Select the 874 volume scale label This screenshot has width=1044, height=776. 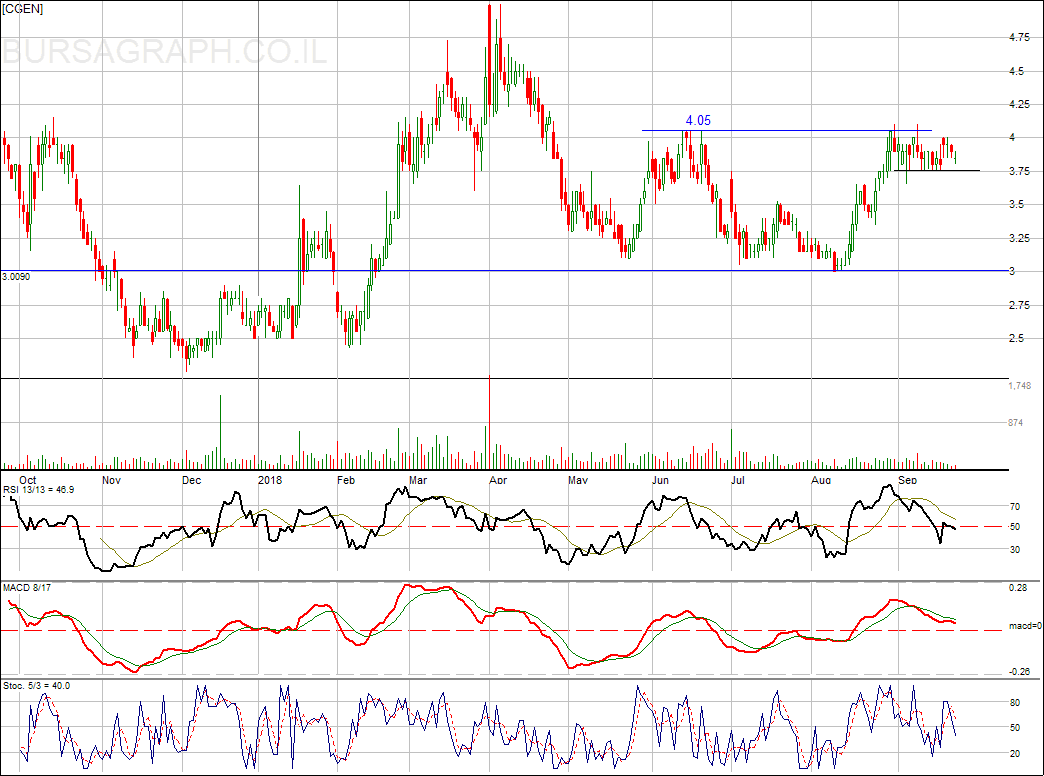pos(1015,423)
